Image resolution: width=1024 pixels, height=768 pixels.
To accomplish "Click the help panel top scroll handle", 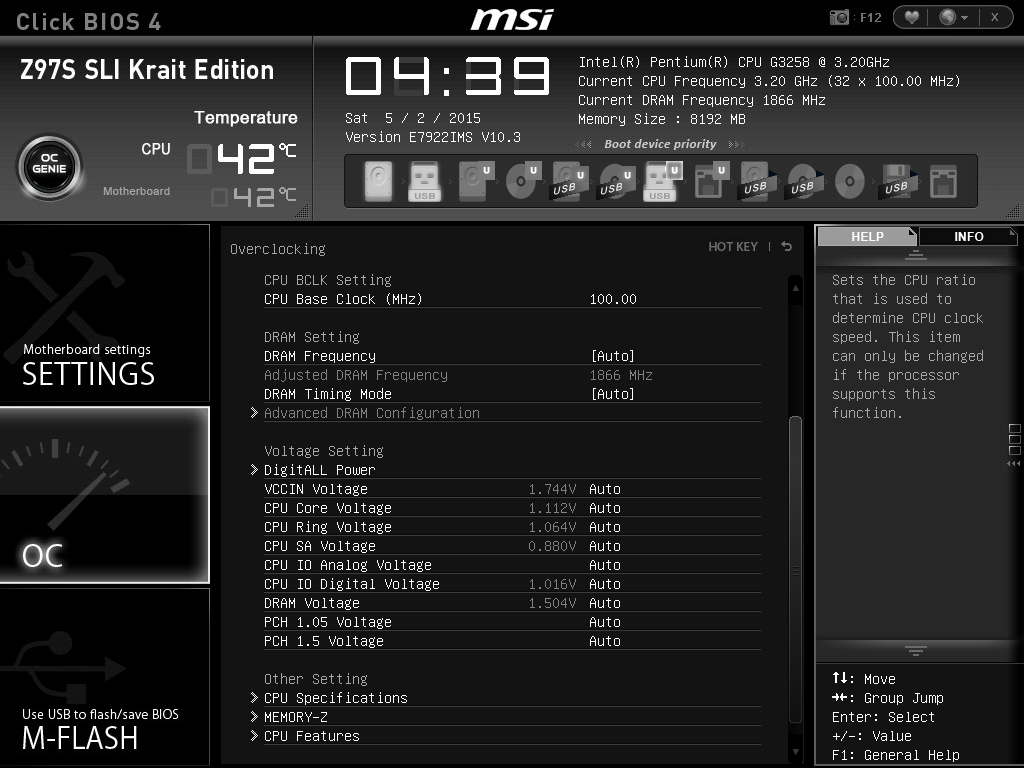I will (x=916, y=255).
